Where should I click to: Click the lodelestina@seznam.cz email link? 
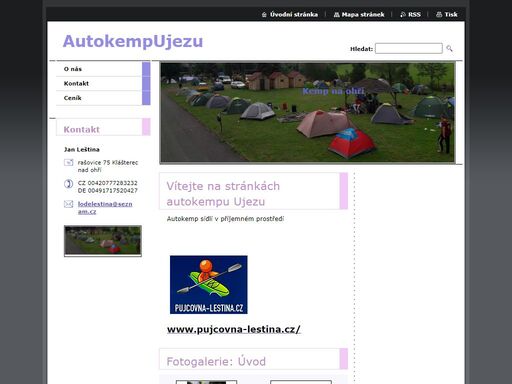point(105,208)
